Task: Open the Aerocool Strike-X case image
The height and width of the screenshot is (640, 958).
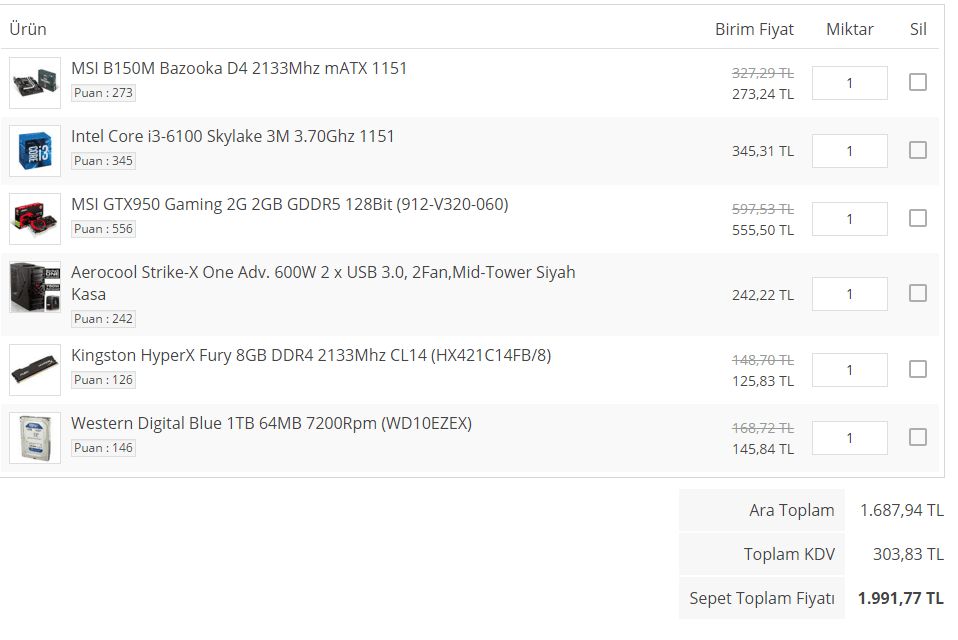Action: click(35, 287)
